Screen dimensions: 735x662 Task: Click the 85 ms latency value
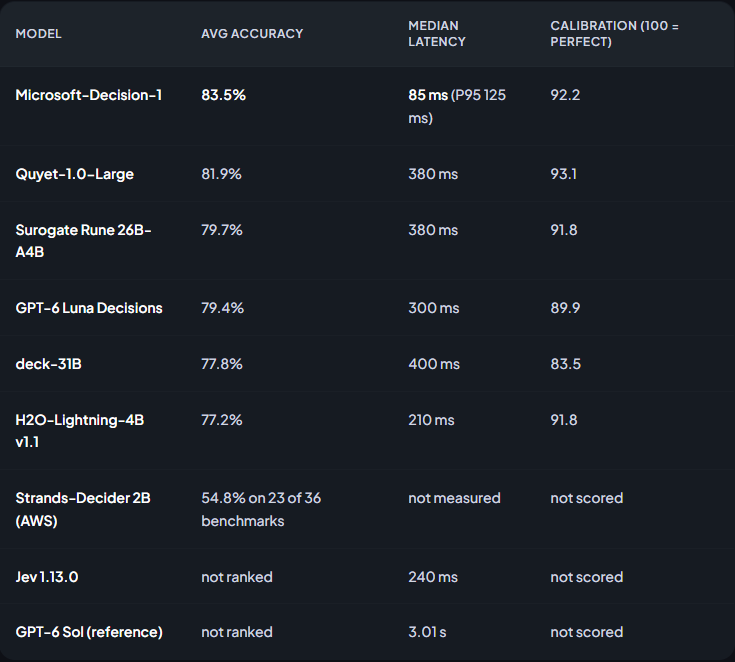tap(428, 95)
